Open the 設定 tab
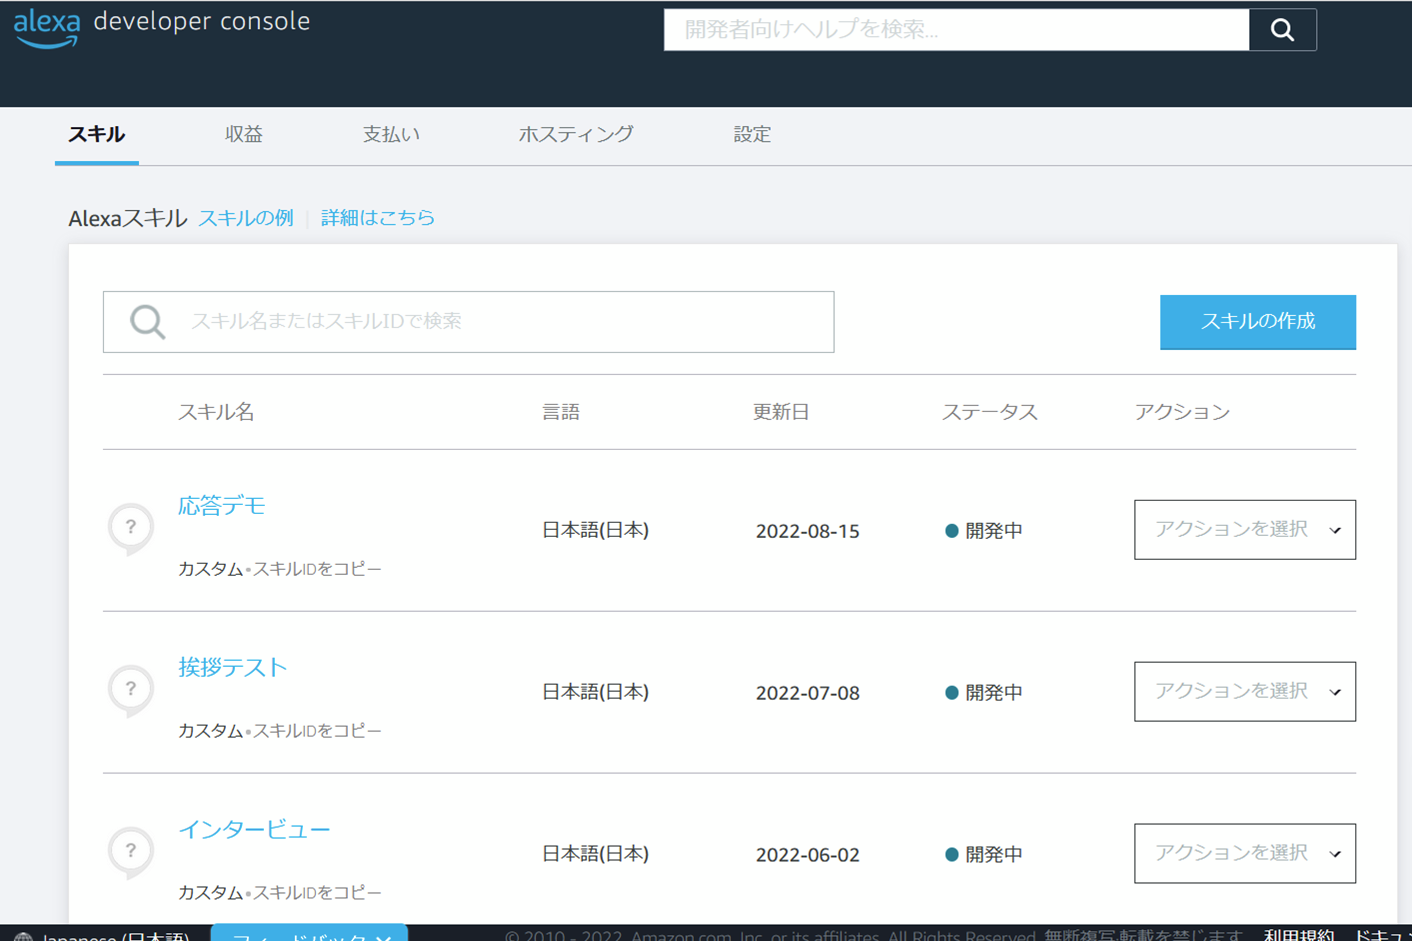 tap(752, 134)
